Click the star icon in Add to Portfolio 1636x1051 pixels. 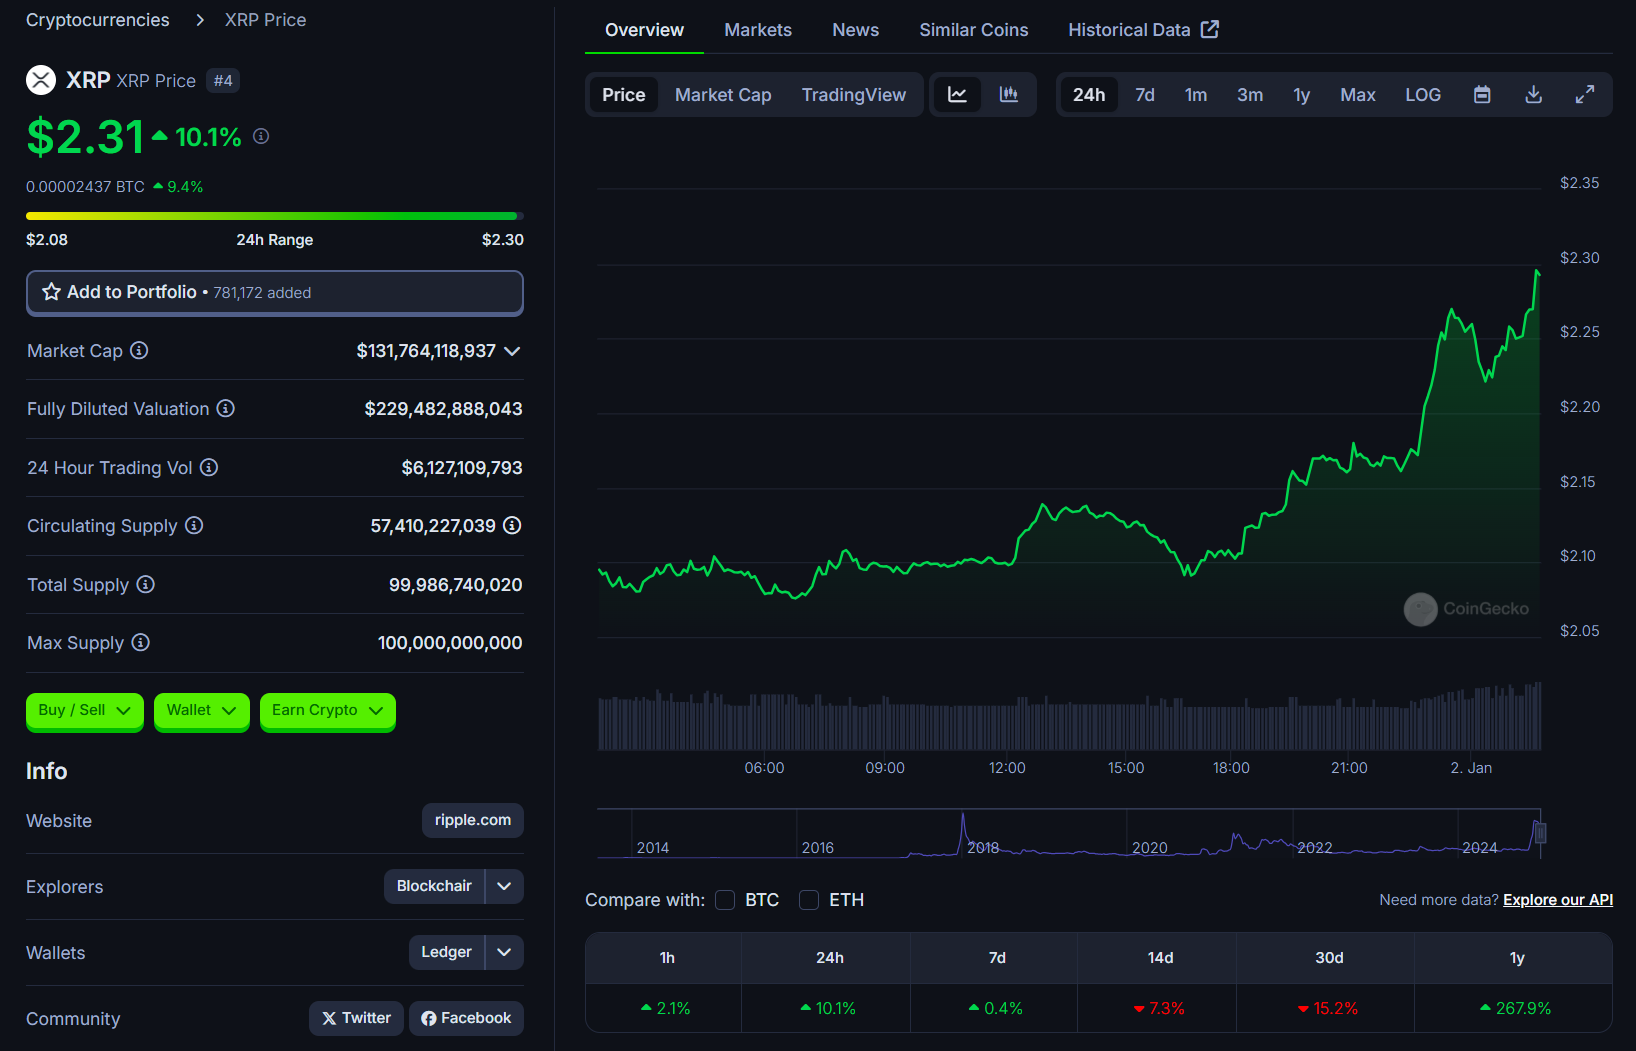pos(51,292)
